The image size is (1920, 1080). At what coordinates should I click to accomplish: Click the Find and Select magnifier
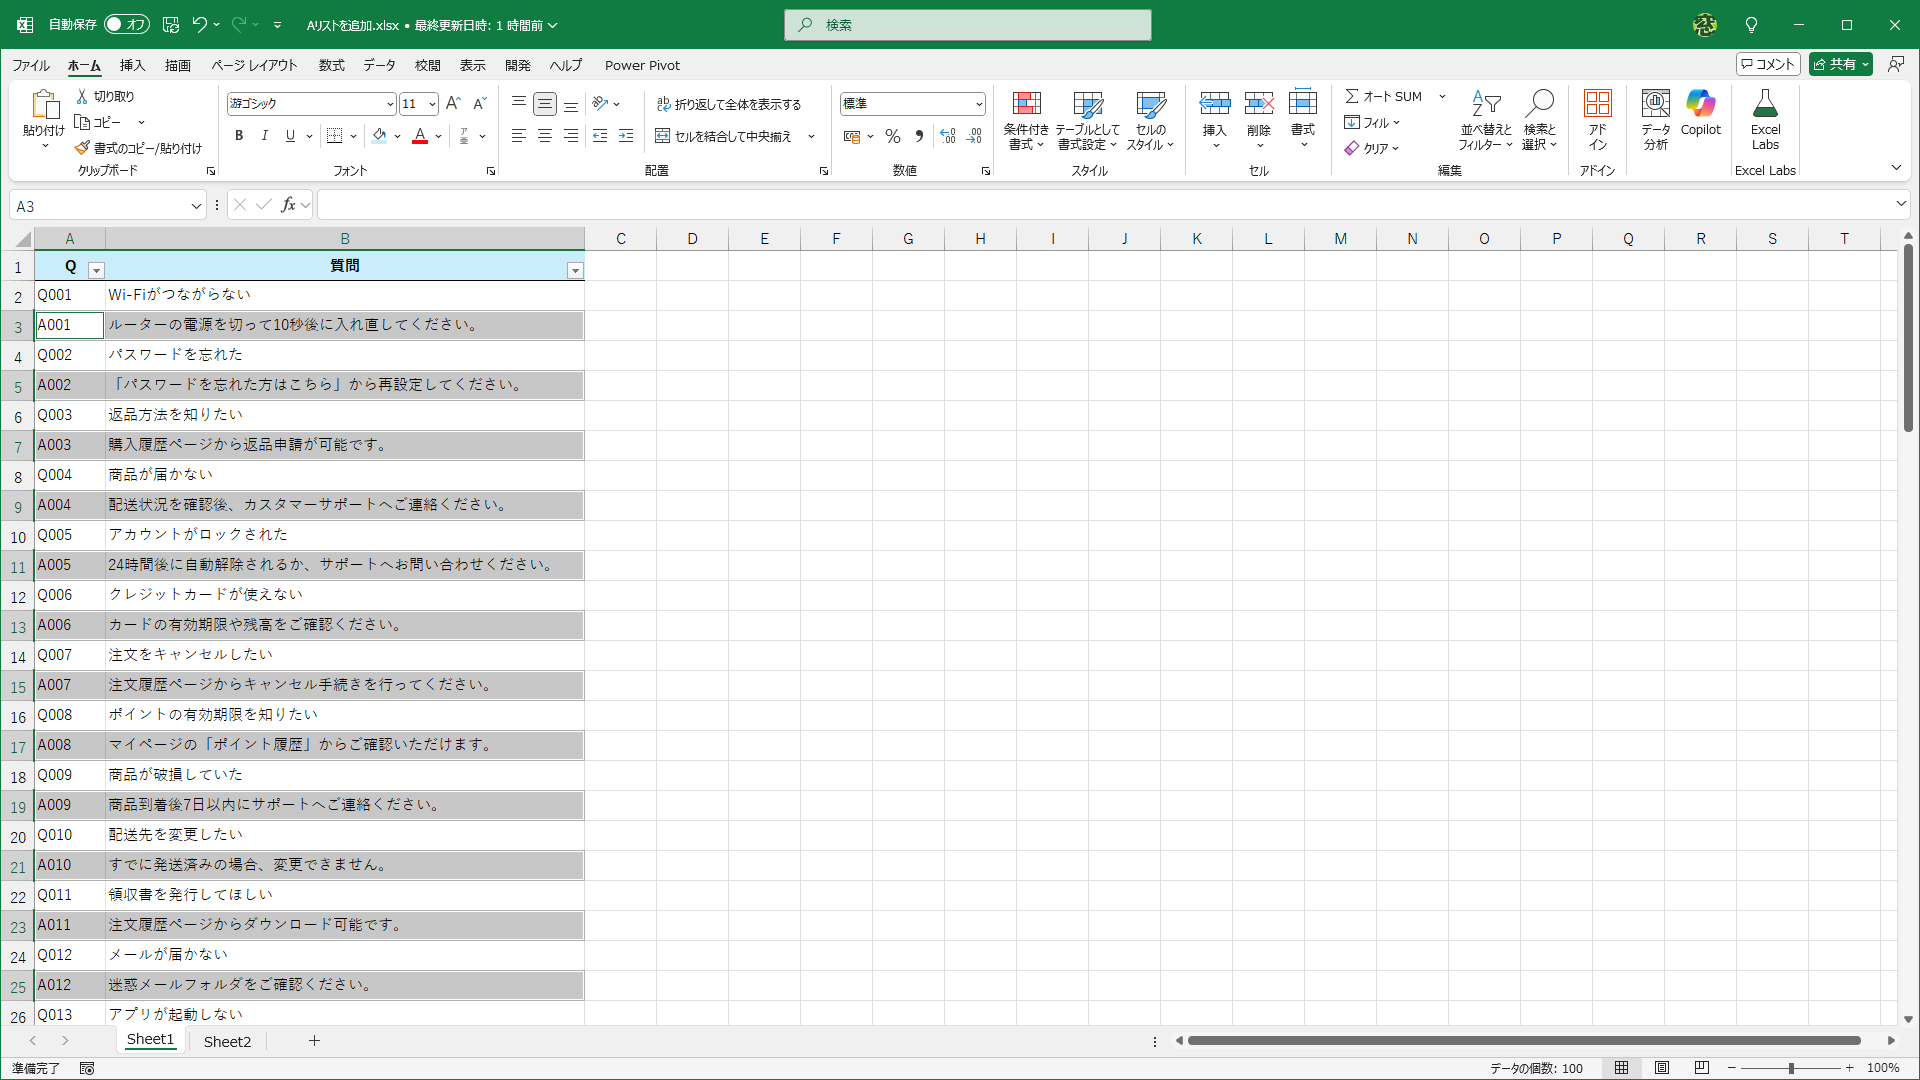[1539, 104]
